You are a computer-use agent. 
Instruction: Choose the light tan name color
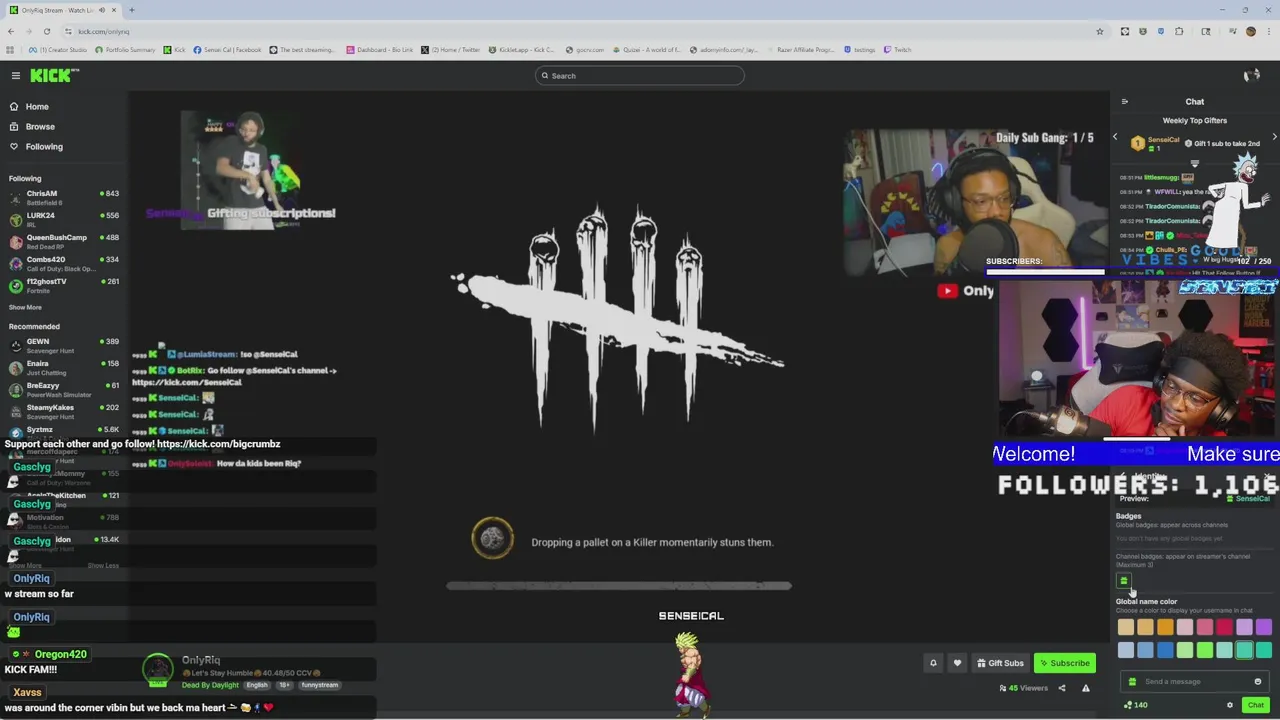(1126, 627)
